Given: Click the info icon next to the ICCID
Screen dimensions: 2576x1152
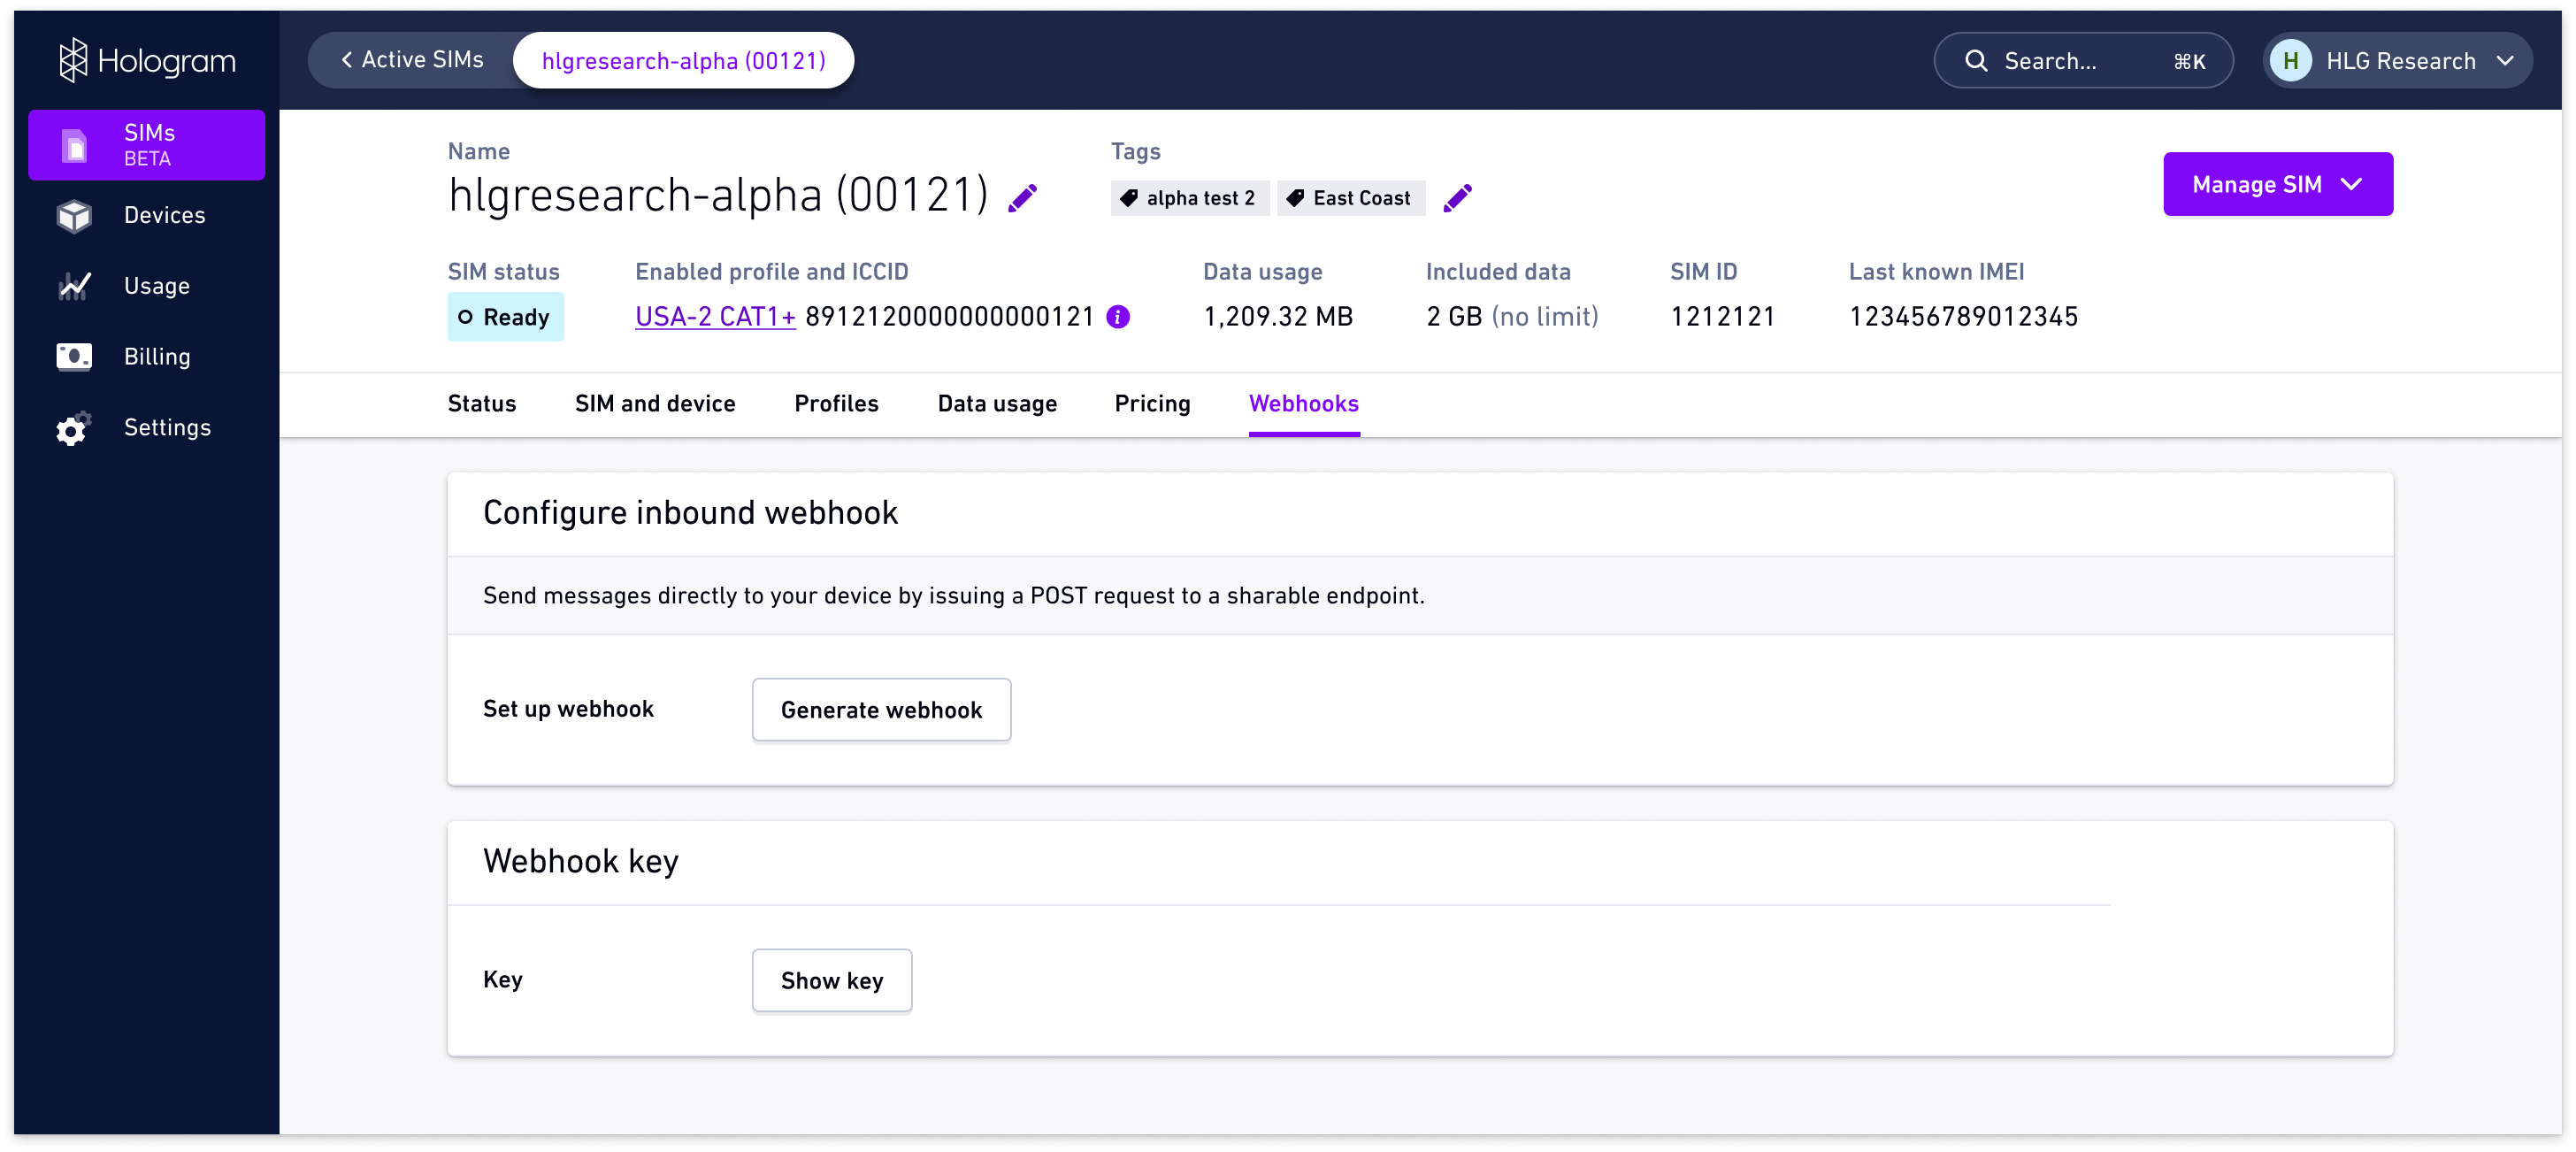Looking at the screenshot, I should [1118, 317].
